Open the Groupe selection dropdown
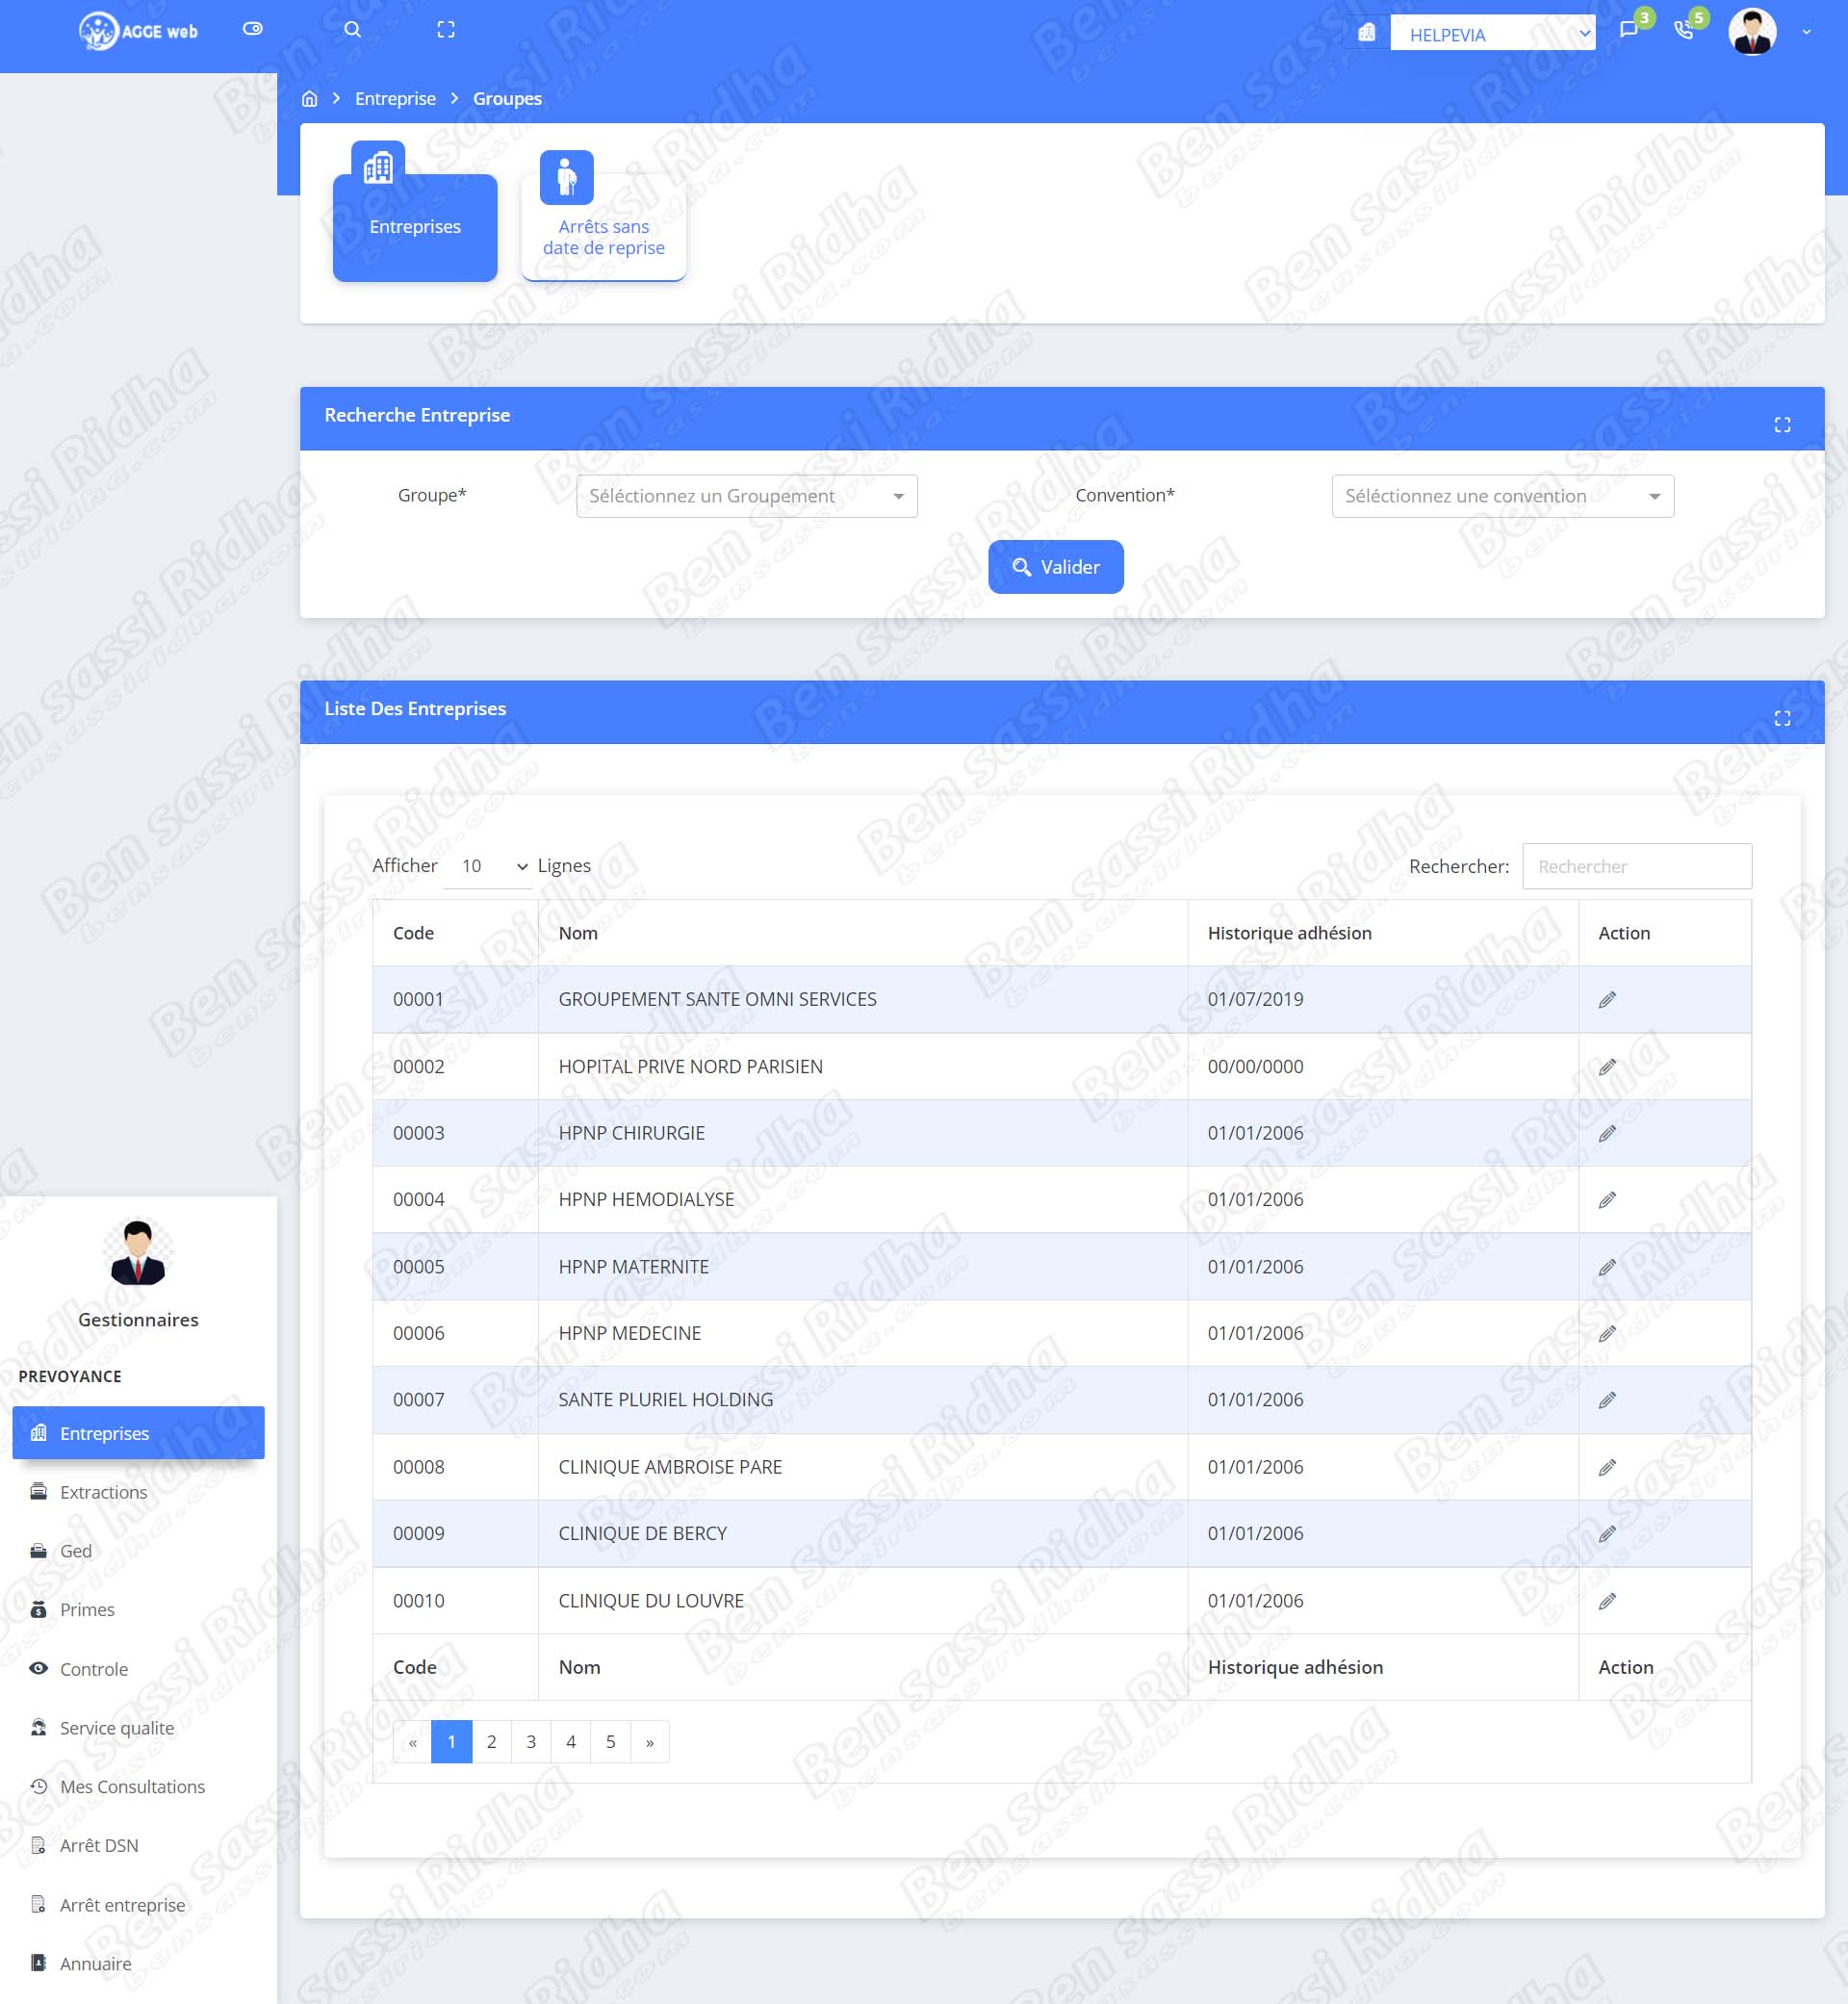Viewport: 1848px width, 2004px height. point(746,496)
